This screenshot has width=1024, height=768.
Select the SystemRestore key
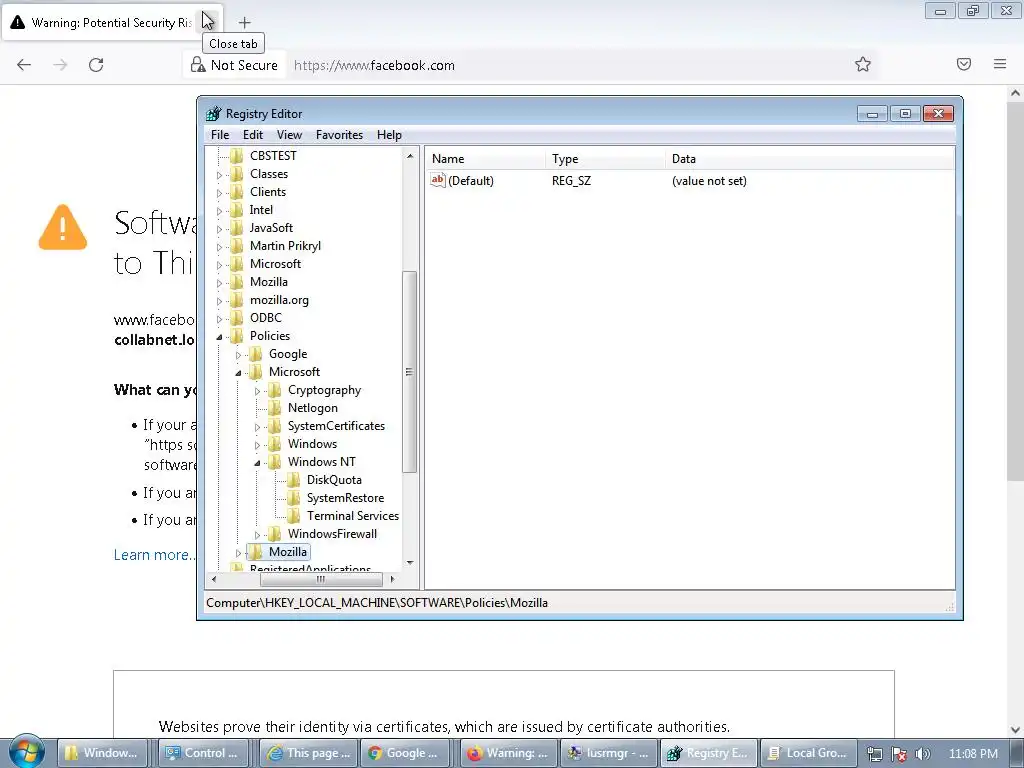point(345,498)
